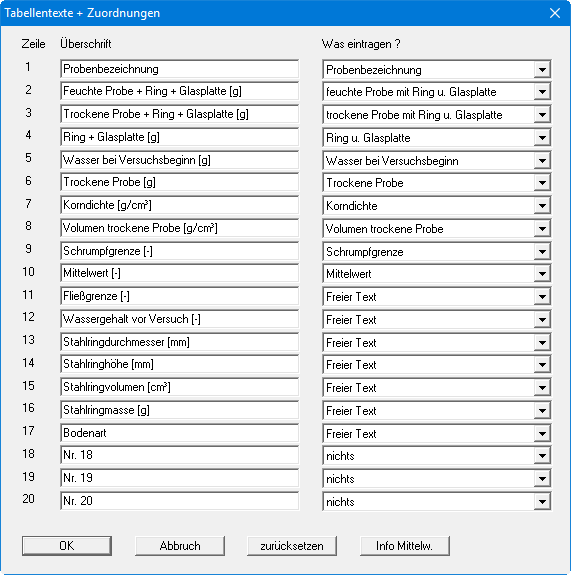
Task: Open the Freier Text dropdown for row 13
Action: [x=542, y=343]
